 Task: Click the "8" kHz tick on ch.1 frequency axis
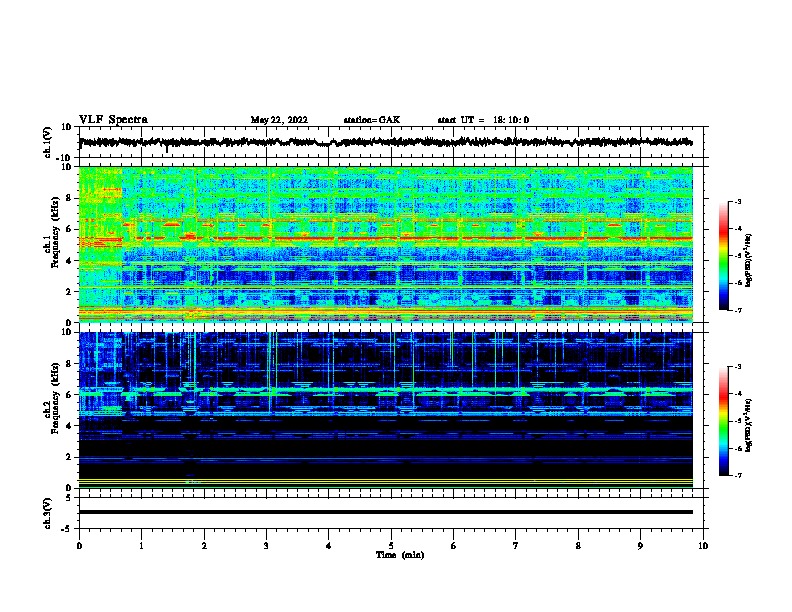point(69,198)
